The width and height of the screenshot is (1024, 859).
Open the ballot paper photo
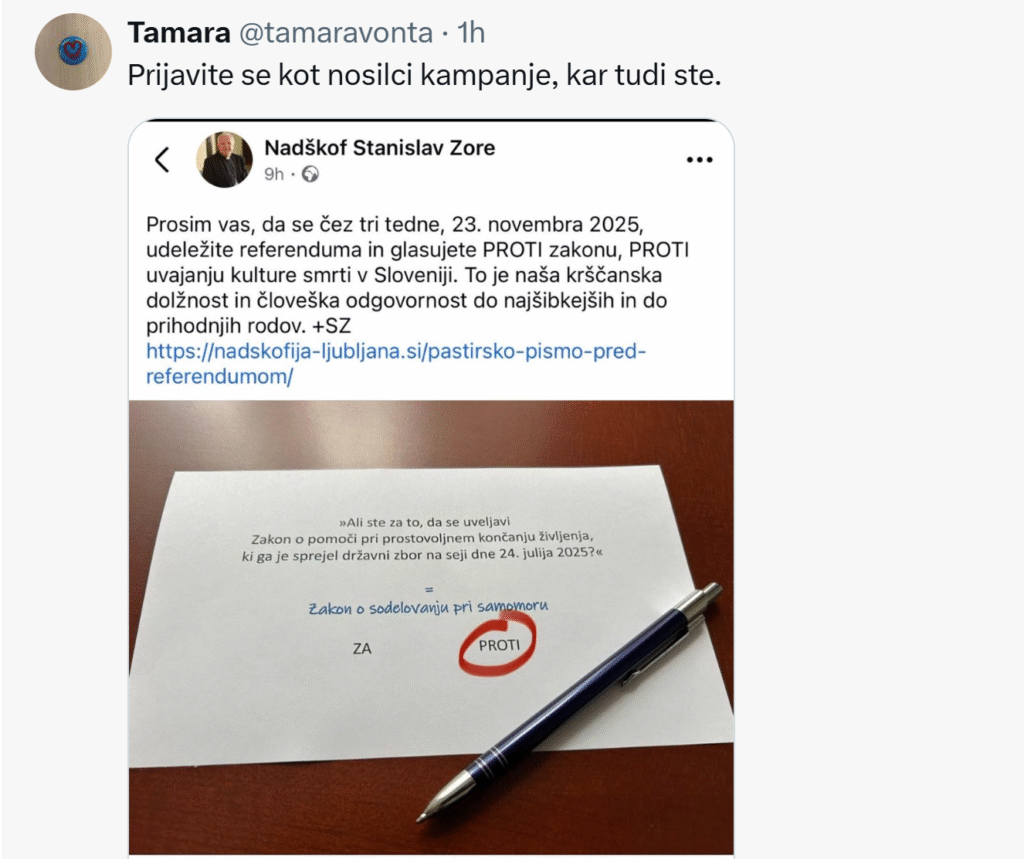431,627
